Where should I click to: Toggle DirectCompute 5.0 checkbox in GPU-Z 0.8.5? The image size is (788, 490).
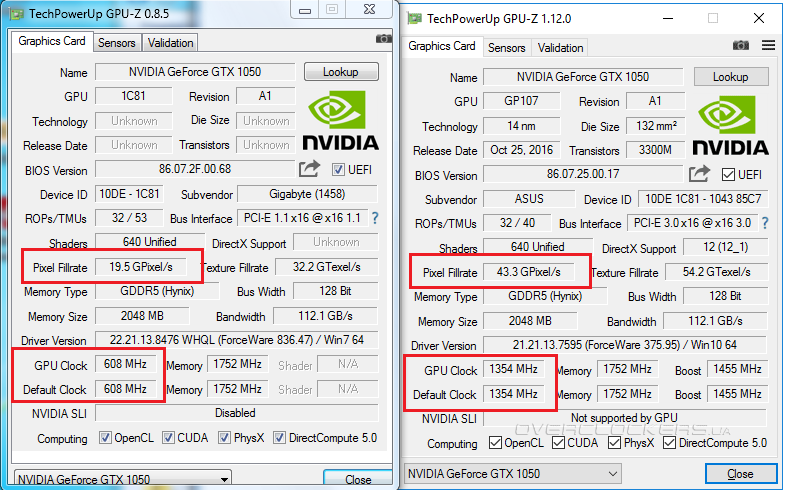click(x=279, y=438)
